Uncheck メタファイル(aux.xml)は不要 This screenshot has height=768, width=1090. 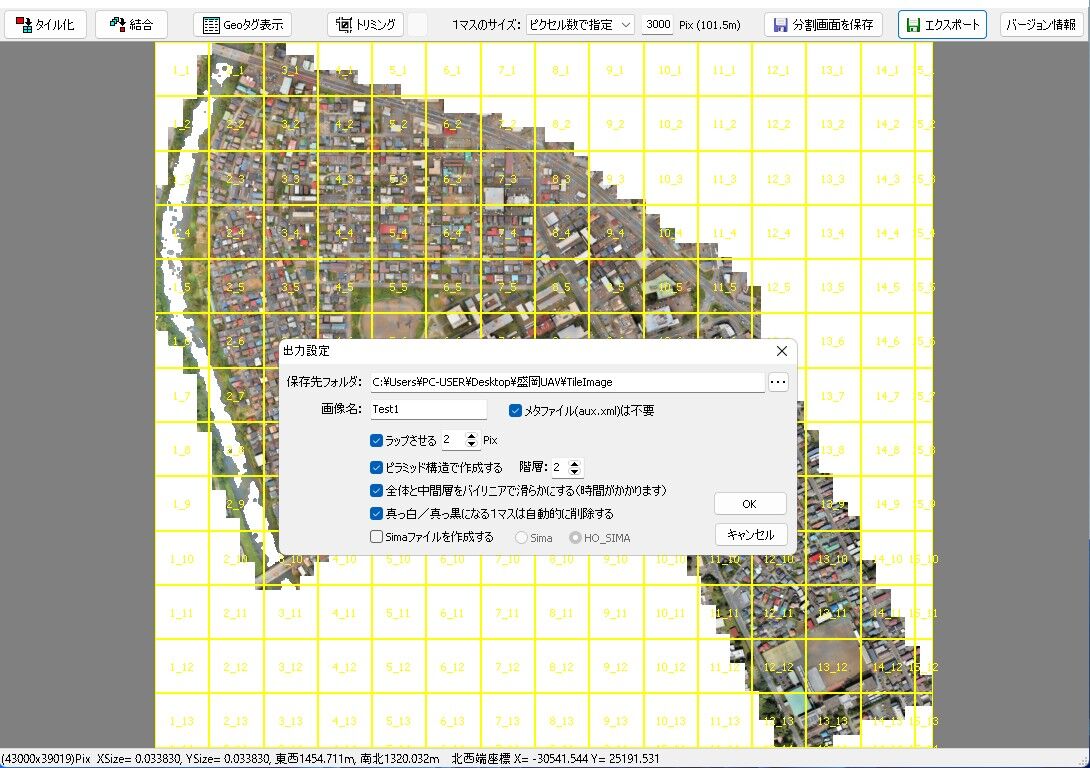pos(514,409)
